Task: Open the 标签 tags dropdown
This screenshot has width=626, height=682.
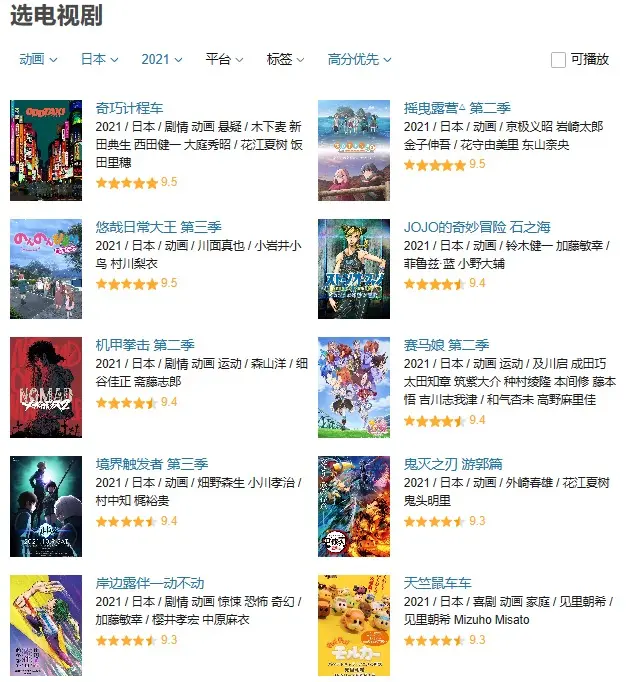Action: click(x=285, y=59)
